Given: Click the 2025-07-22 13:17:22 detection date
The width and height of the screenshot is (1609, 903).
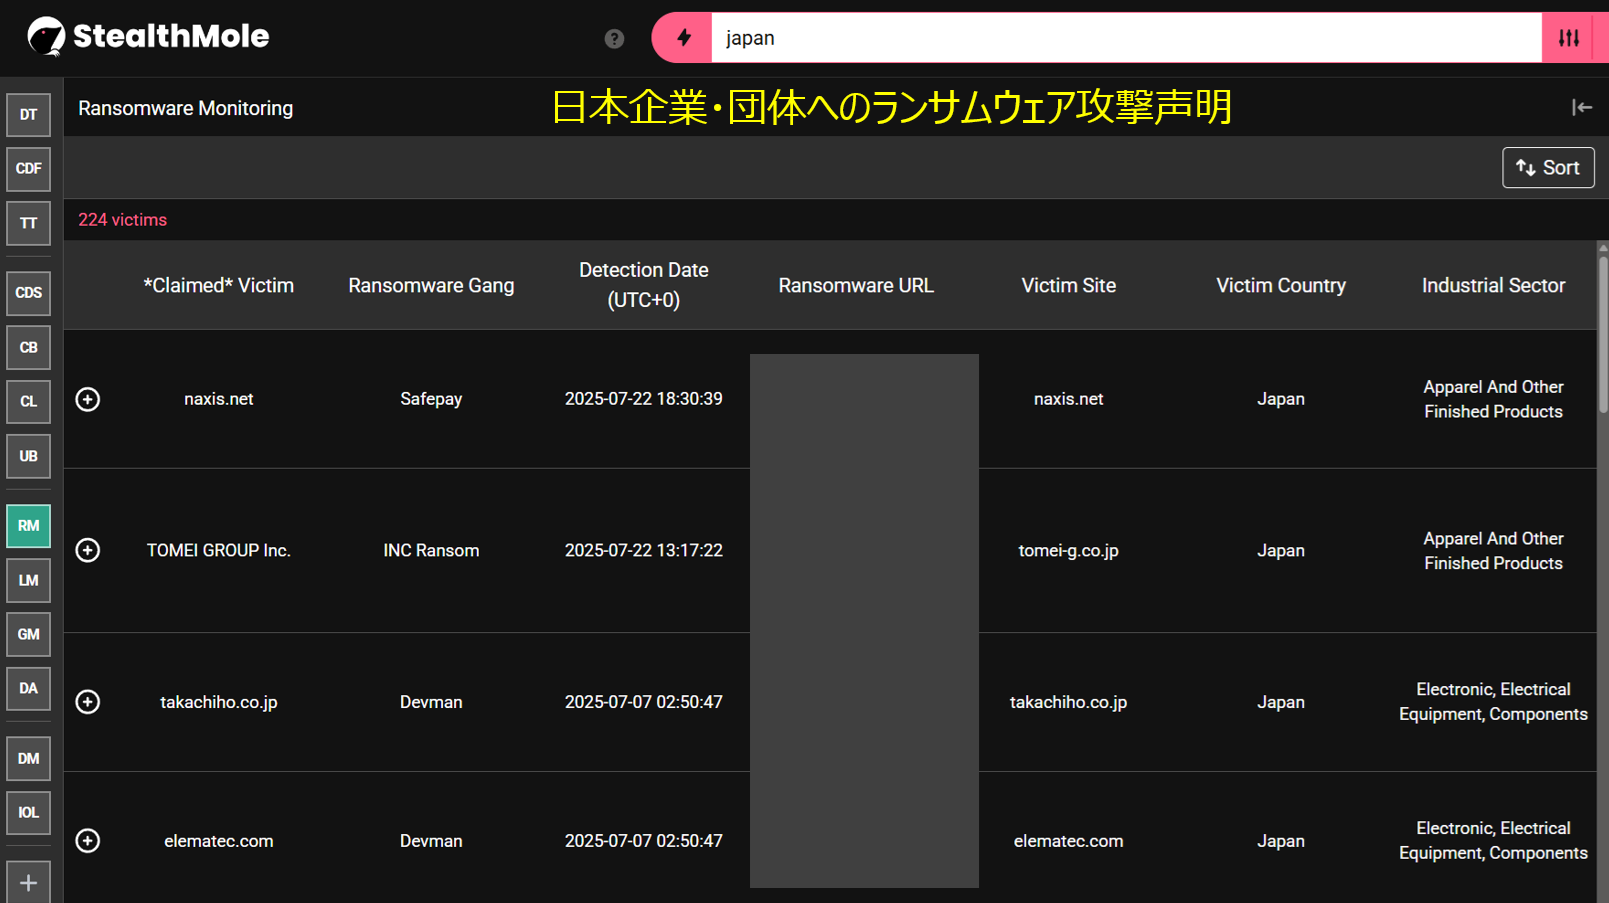Looking at the screenshot, I should point(644,551).
